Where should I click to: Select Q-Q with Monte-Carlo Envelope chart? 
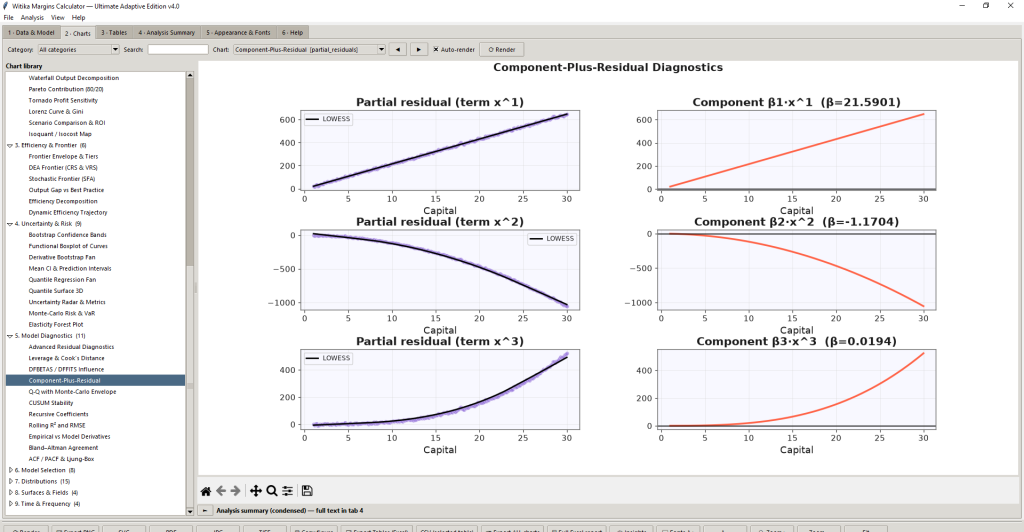point(72,392)
